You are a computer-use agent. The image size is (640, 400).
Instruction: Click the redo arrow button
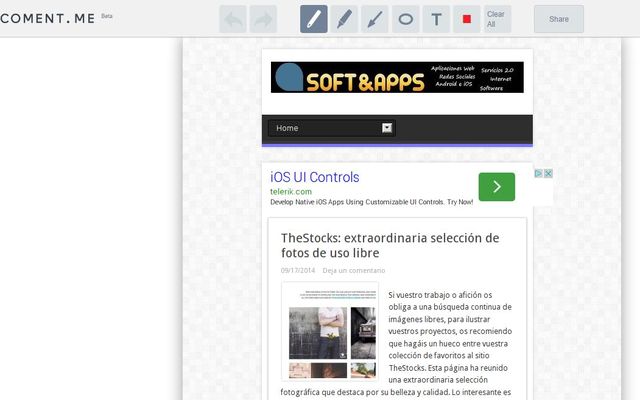point(263,19)
